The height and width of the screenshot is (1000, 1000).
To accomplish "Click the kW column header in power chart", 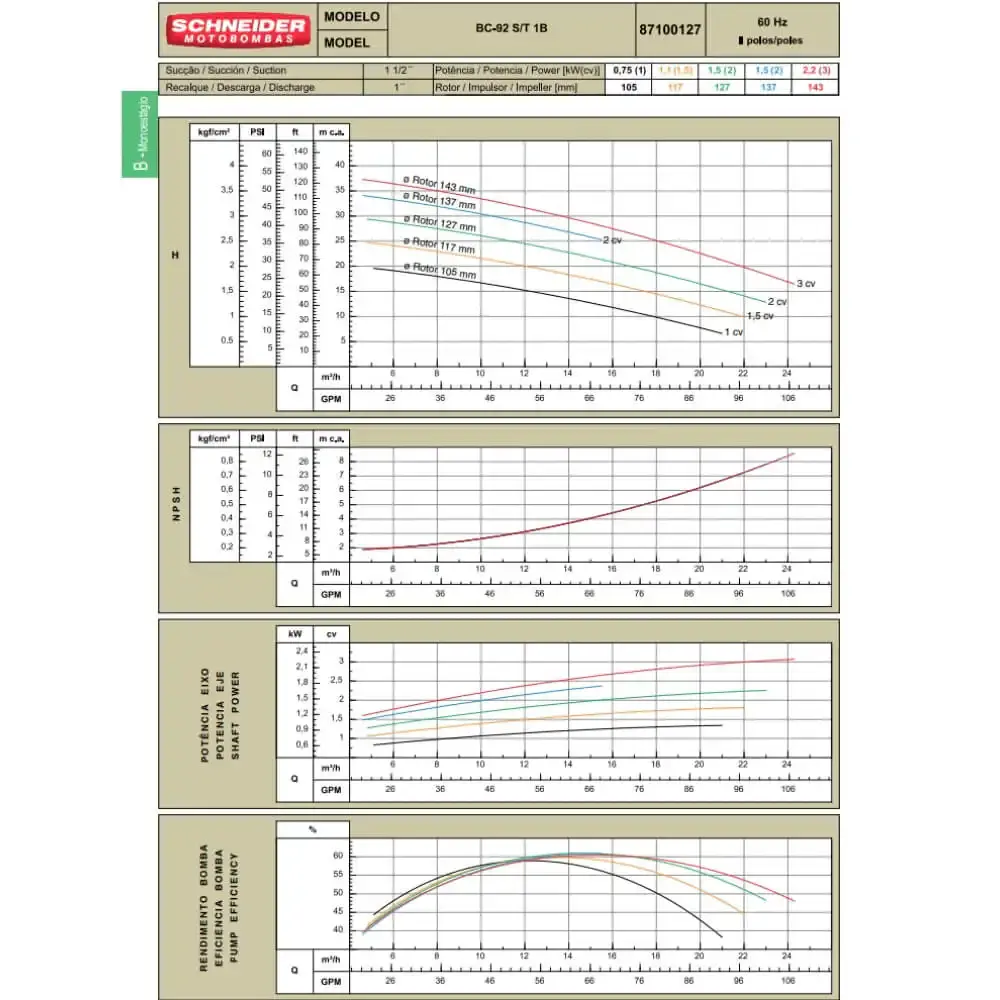I will pos(295,634).
